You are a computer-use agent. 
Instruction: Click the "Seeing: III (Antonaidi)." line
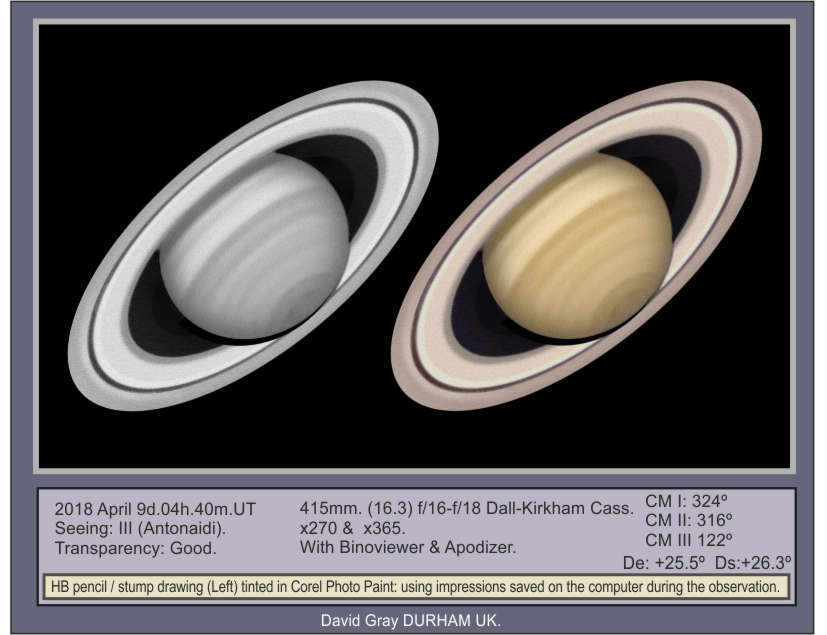tap(140, 528)
